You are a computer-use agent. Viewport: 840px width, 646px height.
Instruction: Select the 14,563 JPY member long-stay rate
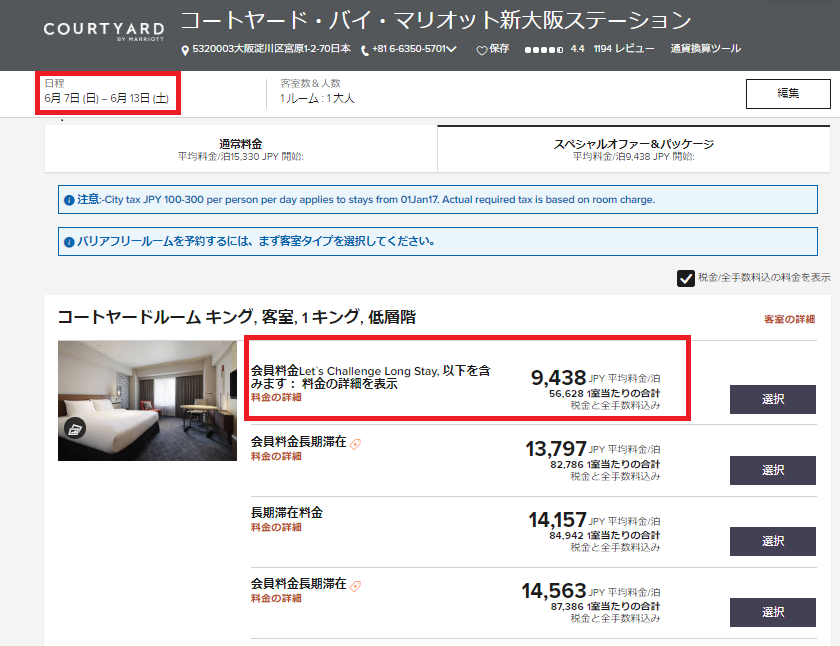pyautogui.click(x=772, y=612)
